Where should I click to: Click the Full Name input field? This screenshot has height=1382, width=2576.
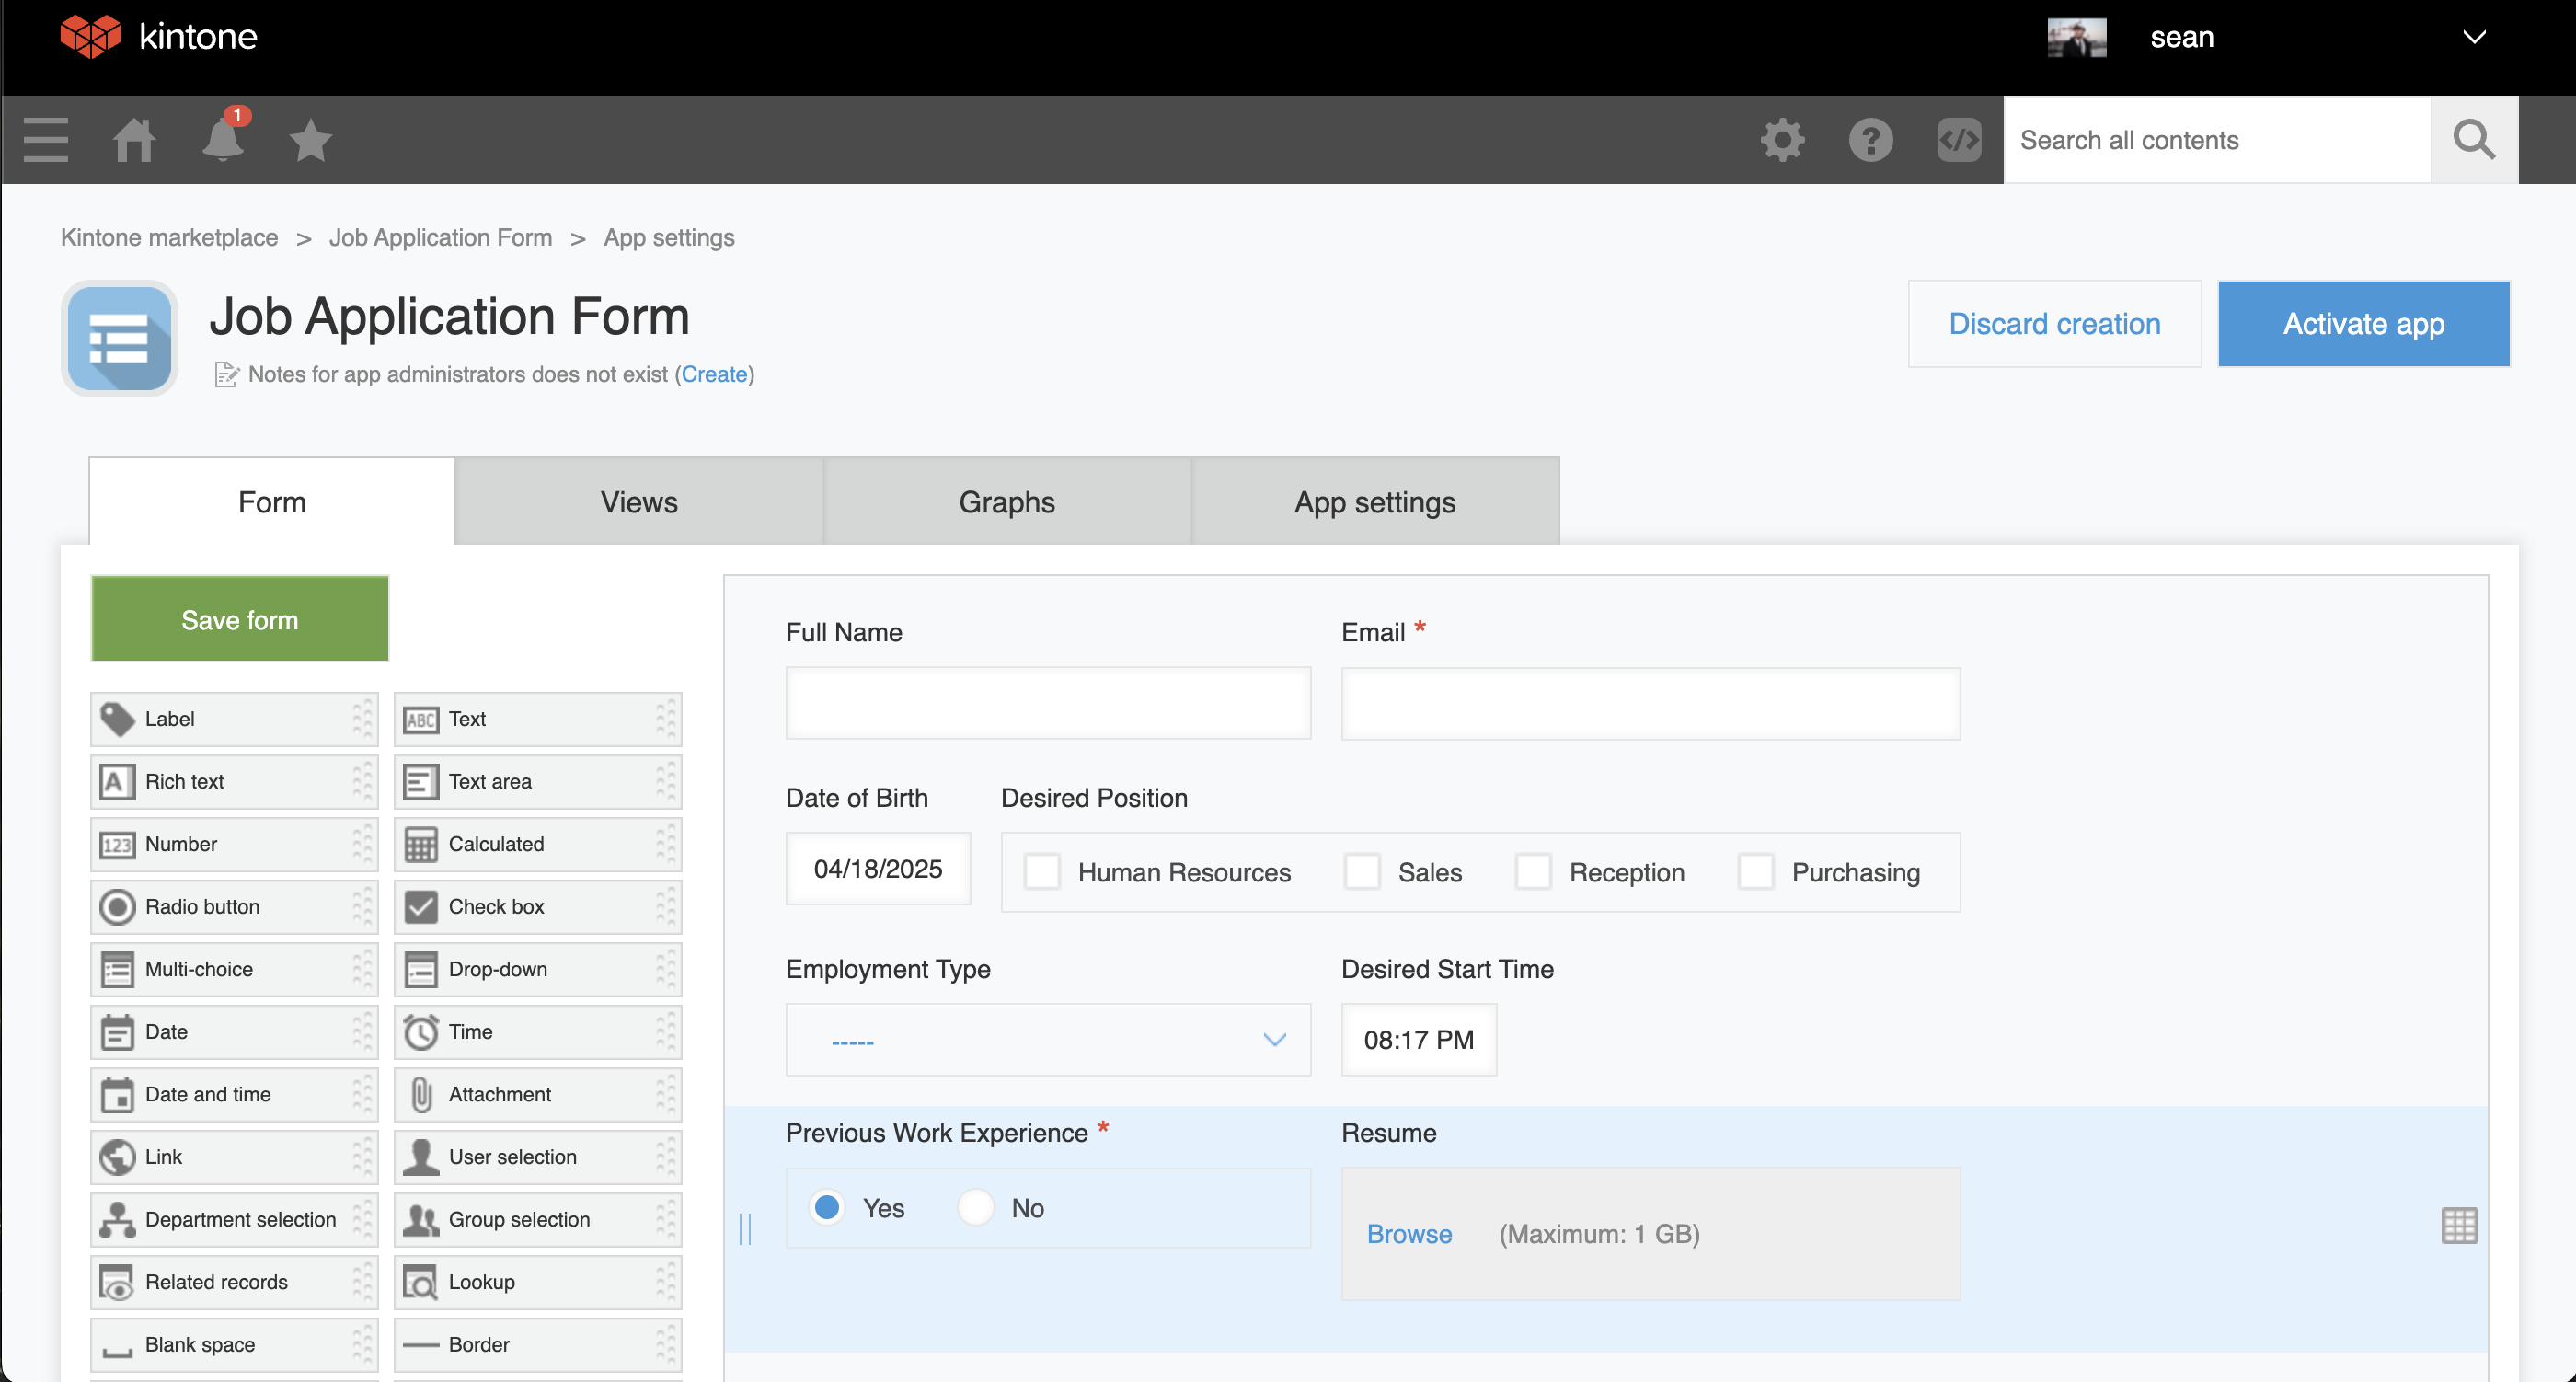1047,703
